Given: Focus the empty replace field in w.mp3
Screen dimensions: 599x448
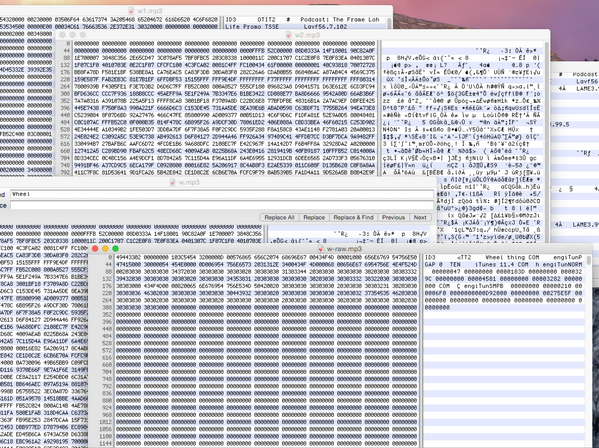Looking at the screenshot, I should [222, 205].
